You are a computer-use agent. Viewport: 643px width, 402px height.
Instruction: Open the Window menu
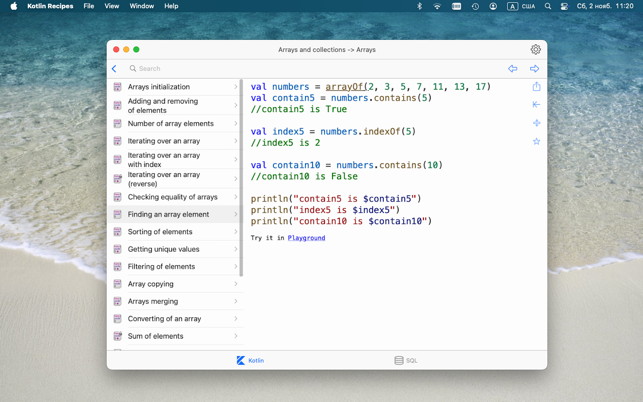point(141,6)
